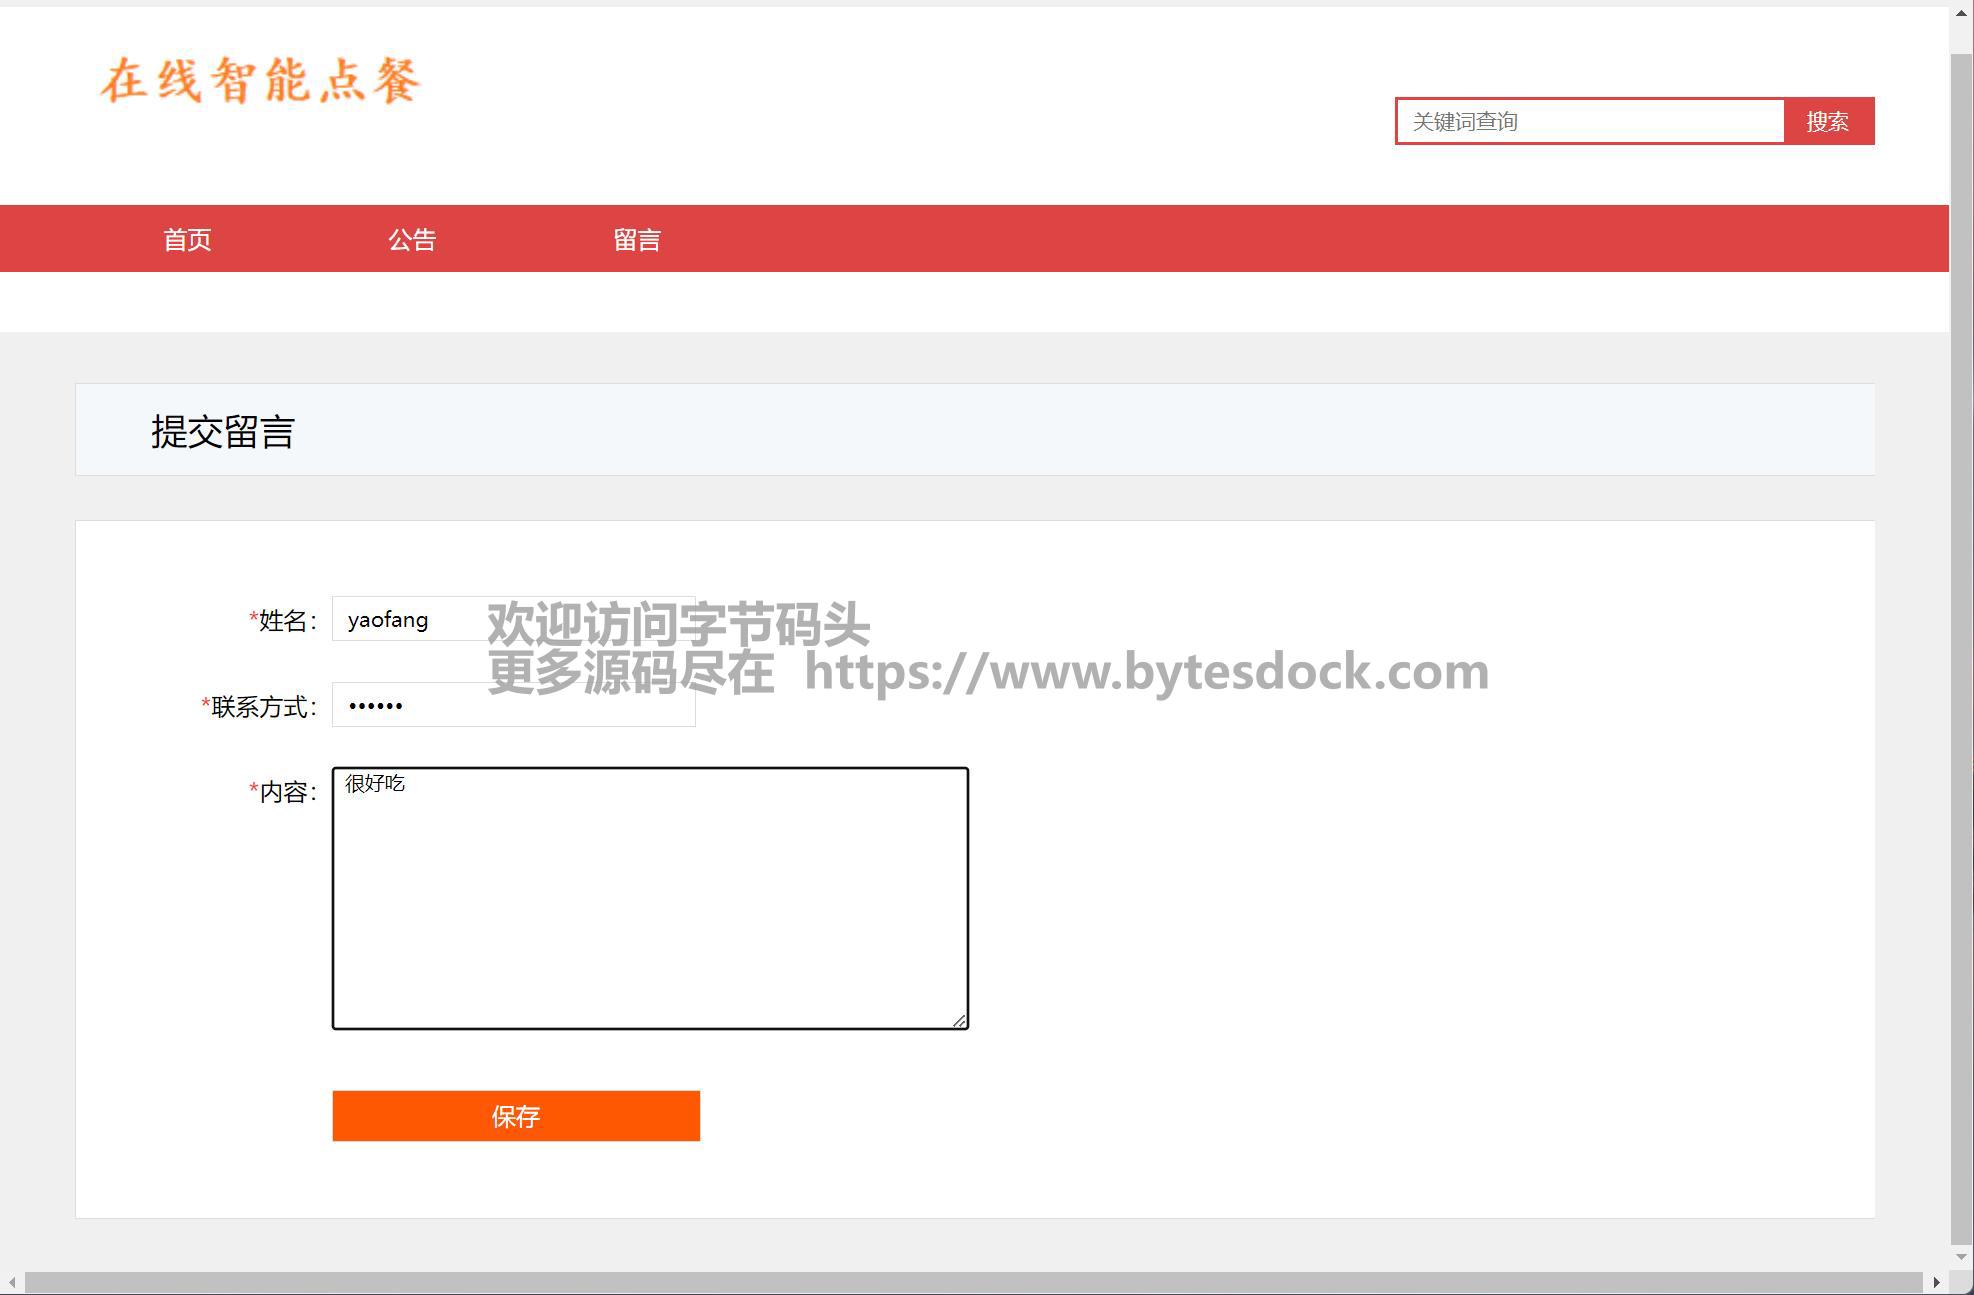Click the horizontal scrollbar left arrow
1974x1295 pixels.
[12, 1282]
